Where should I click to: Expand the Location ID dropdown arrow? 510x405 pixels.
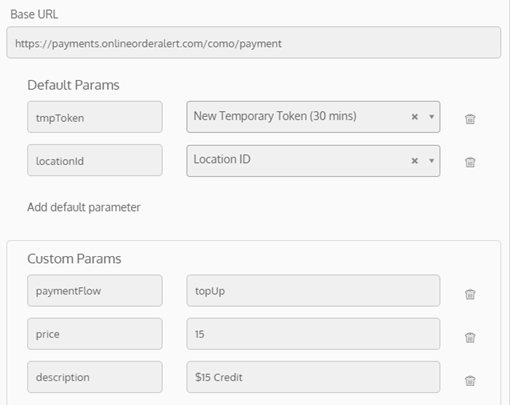(431, 161)
